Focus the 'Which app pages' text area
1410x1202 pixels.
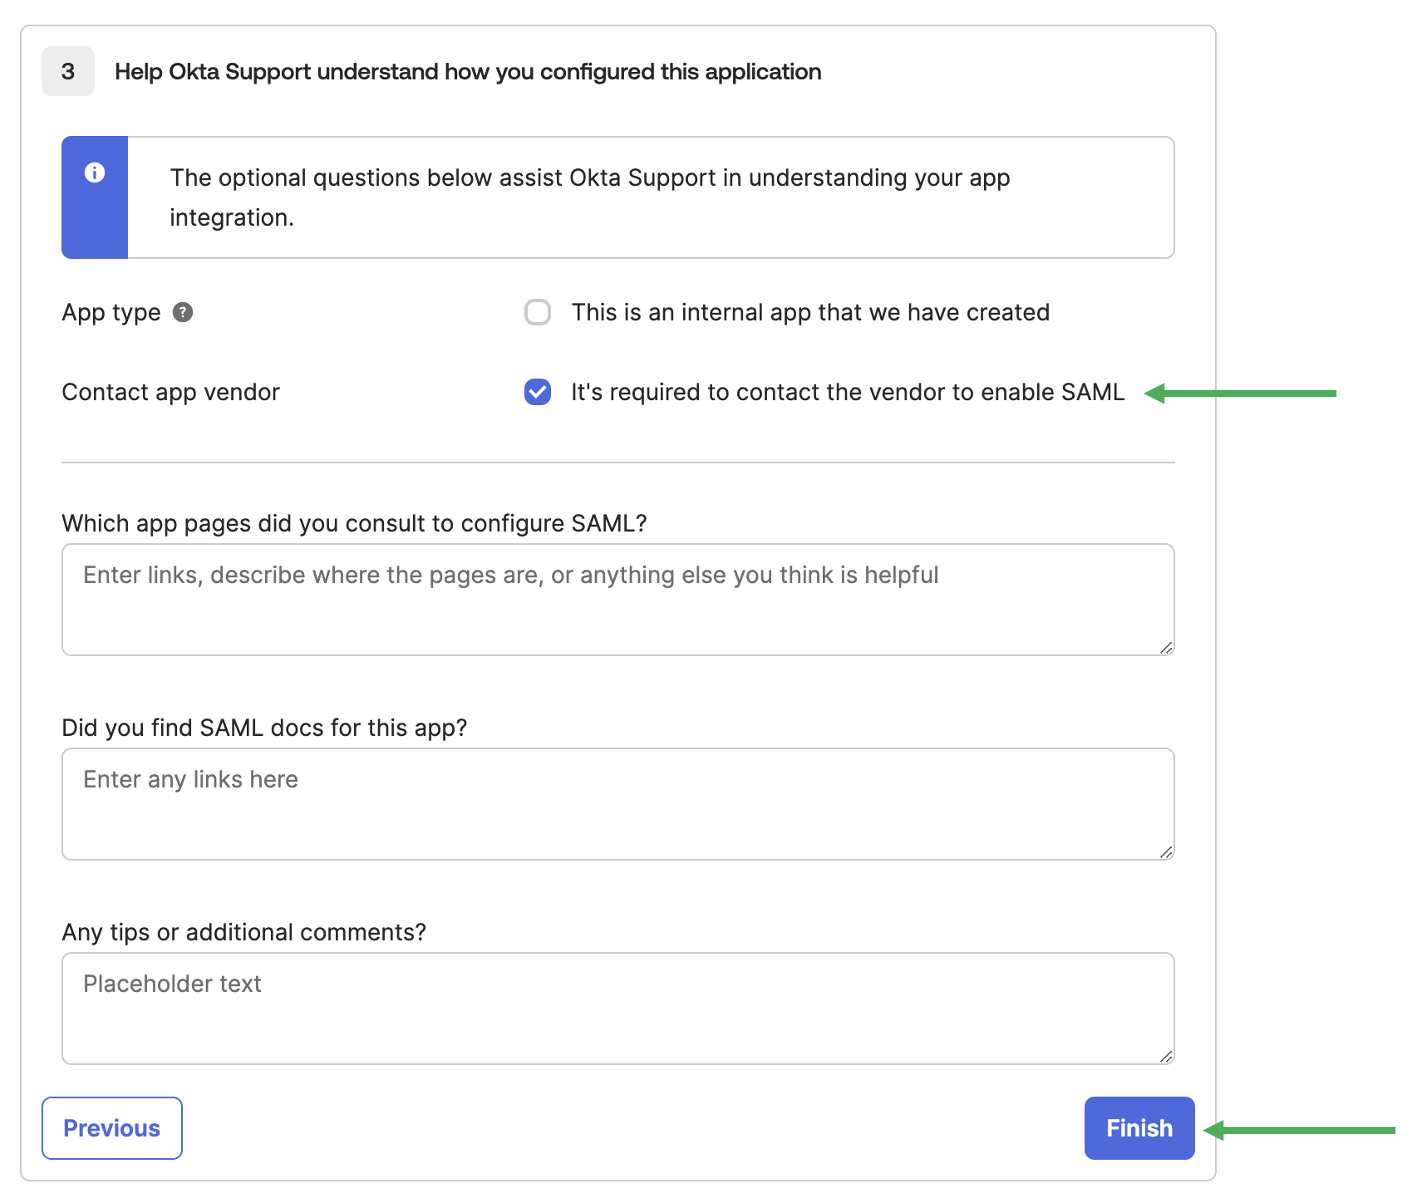click(x=617, y=600)
